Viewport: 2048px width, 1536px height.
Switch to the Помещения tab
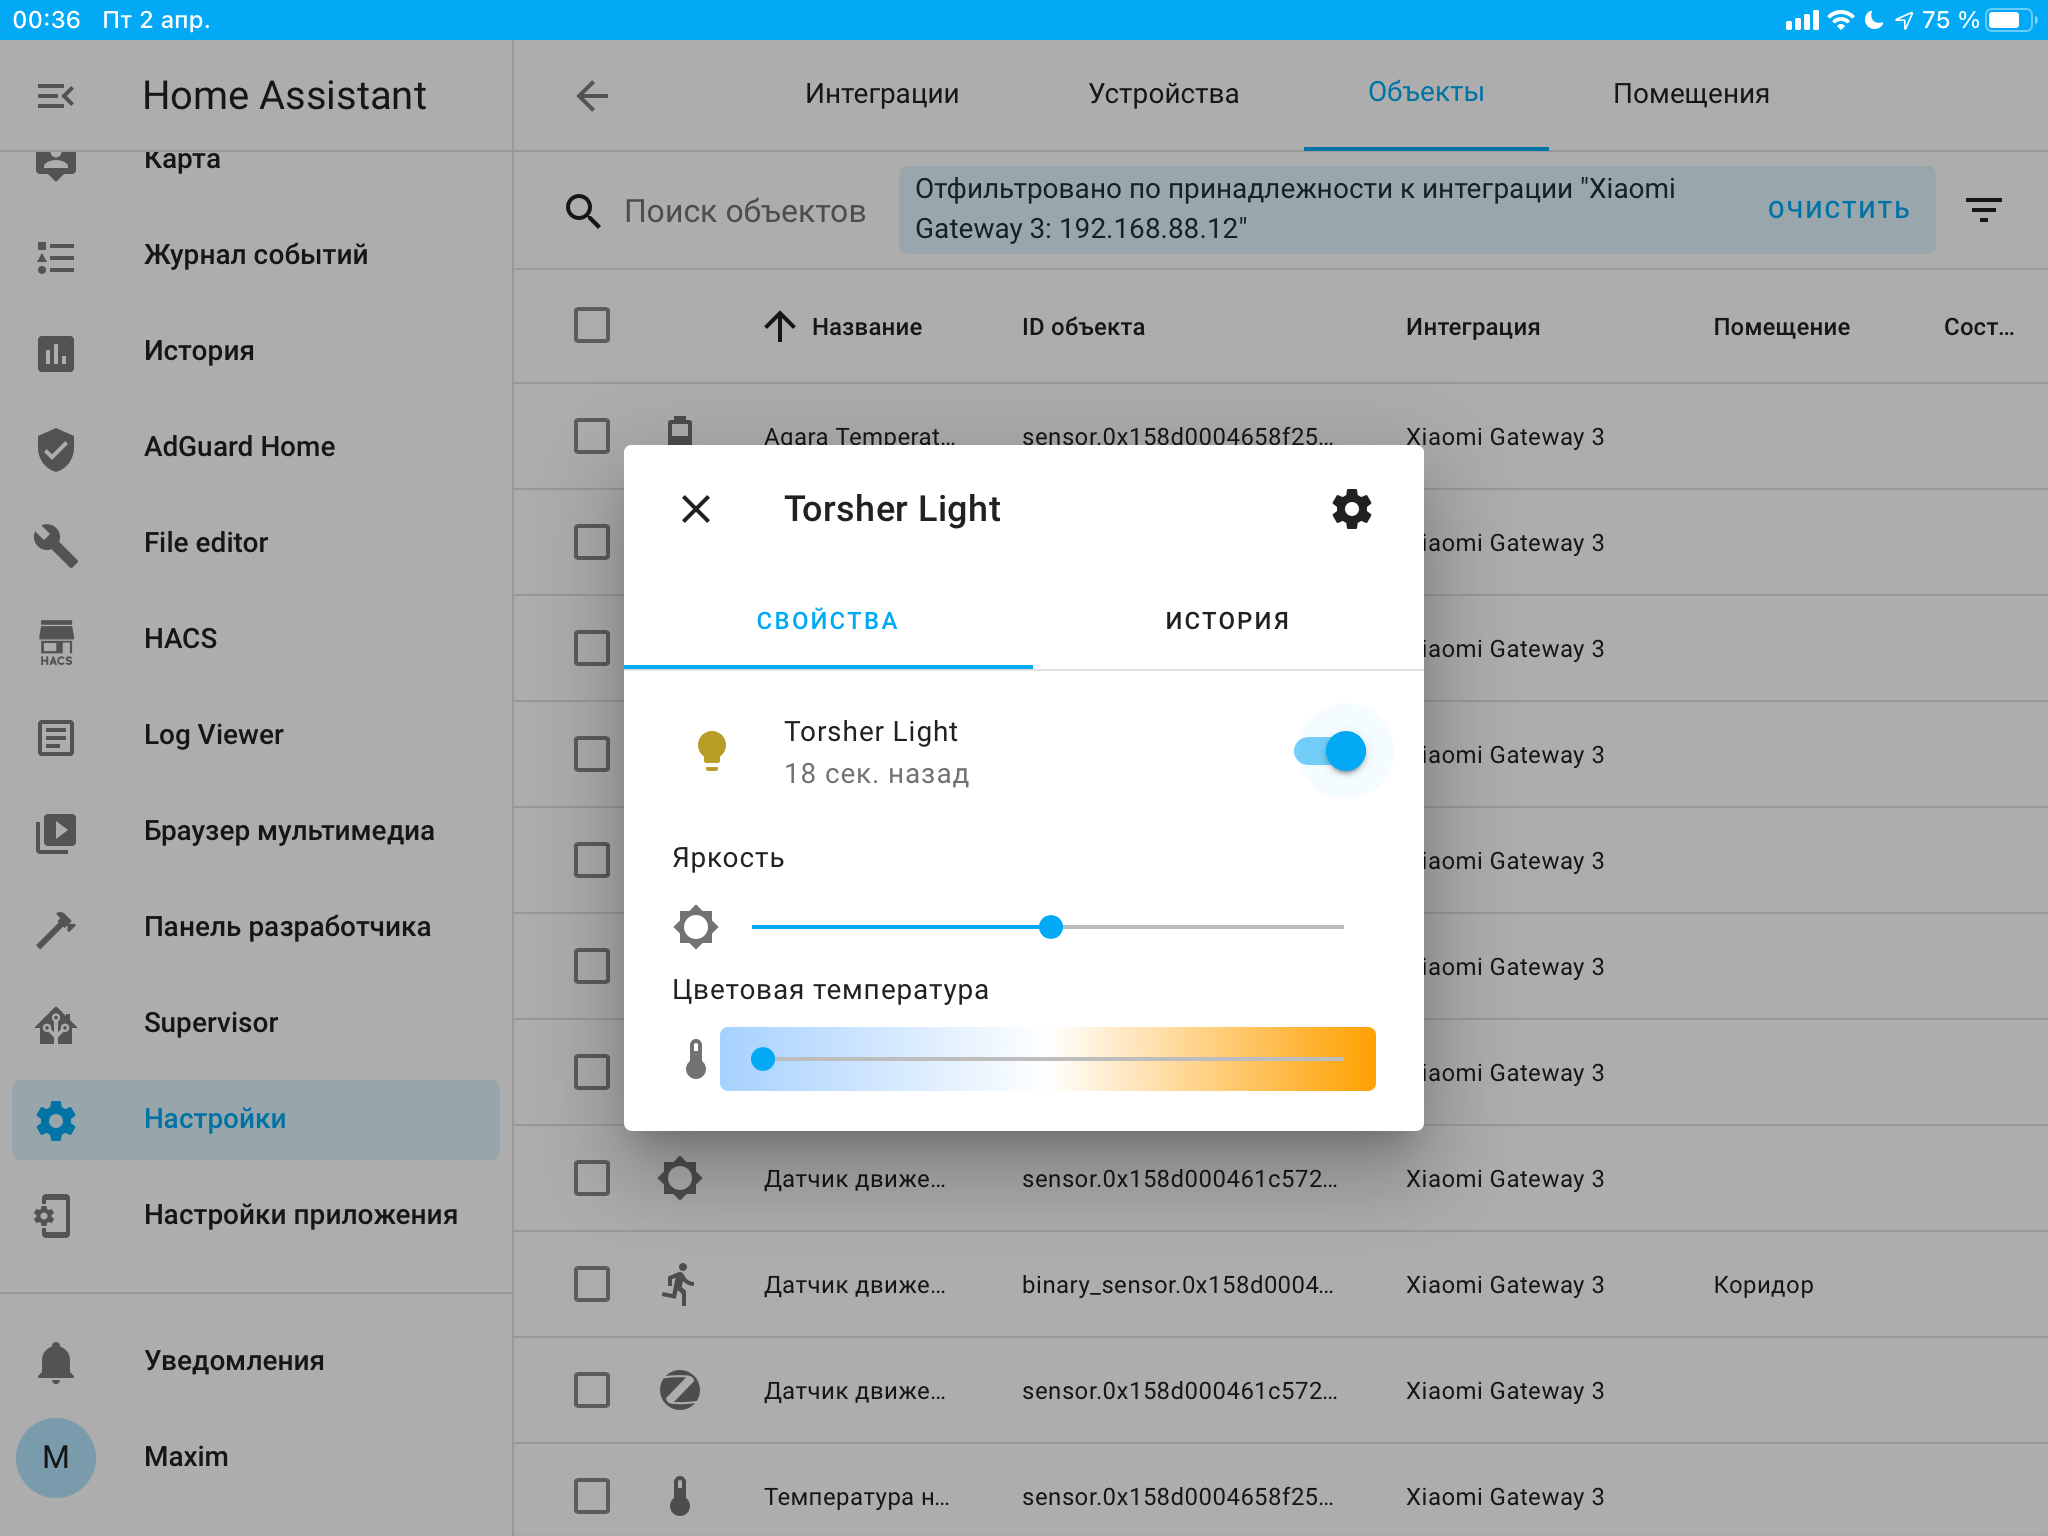coord(1691,94)
